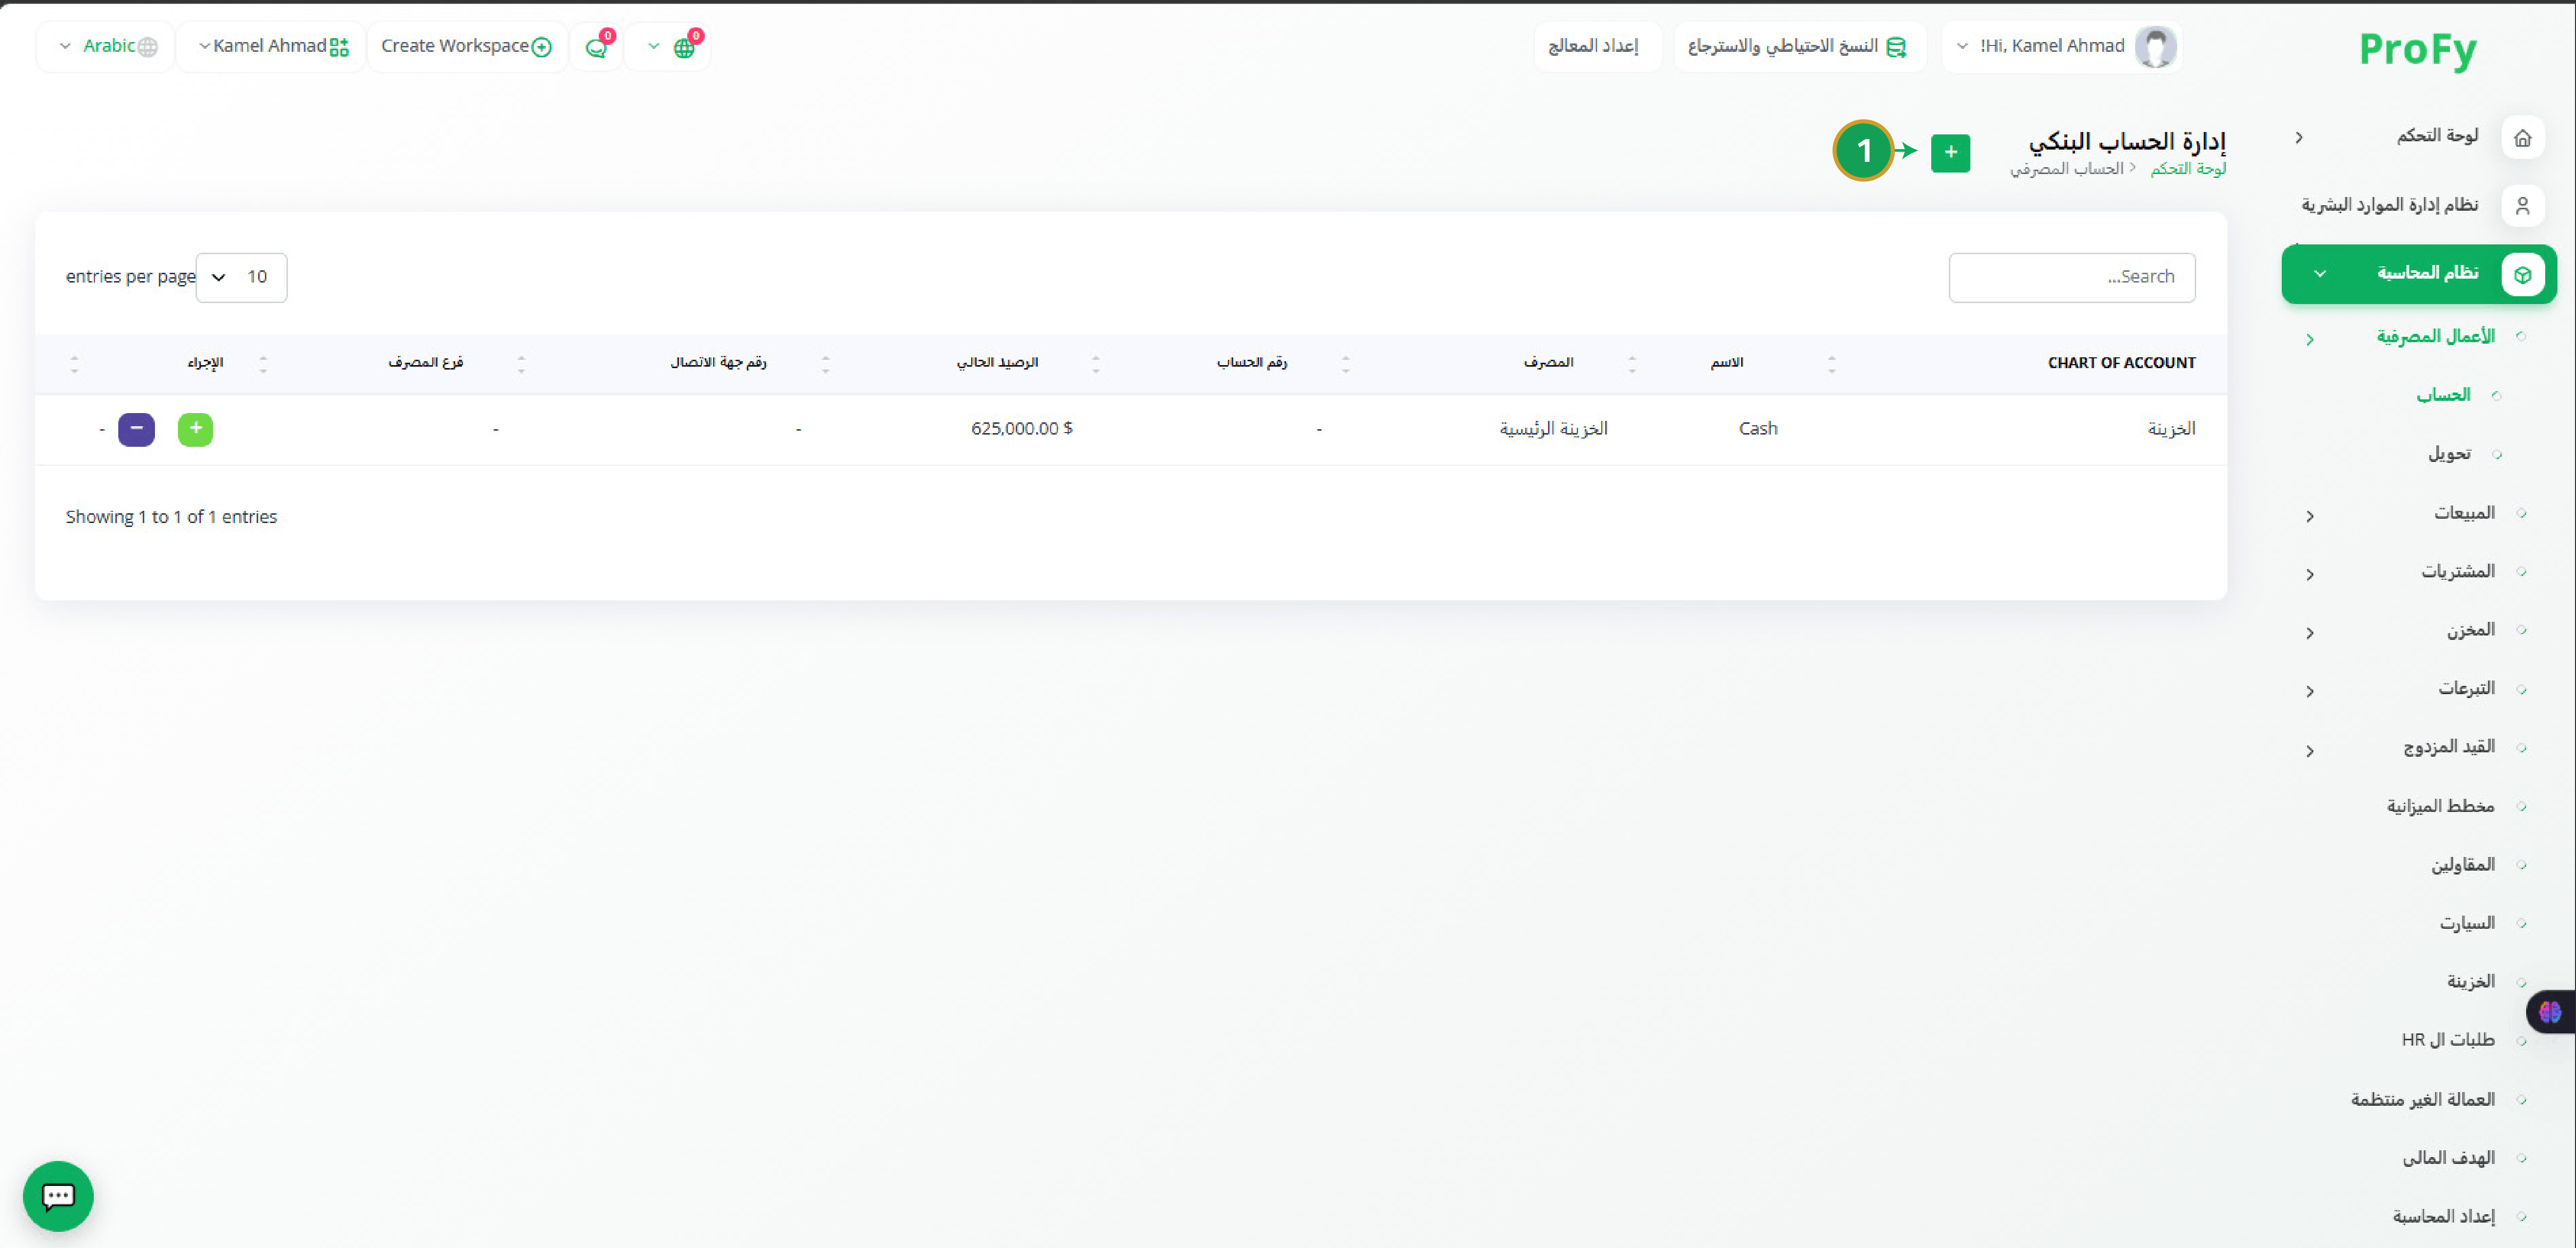Sort table by الإجراء column arrows
Image resolution: width=2576 pixels, height=1248 pixels.
pos(74,364)
